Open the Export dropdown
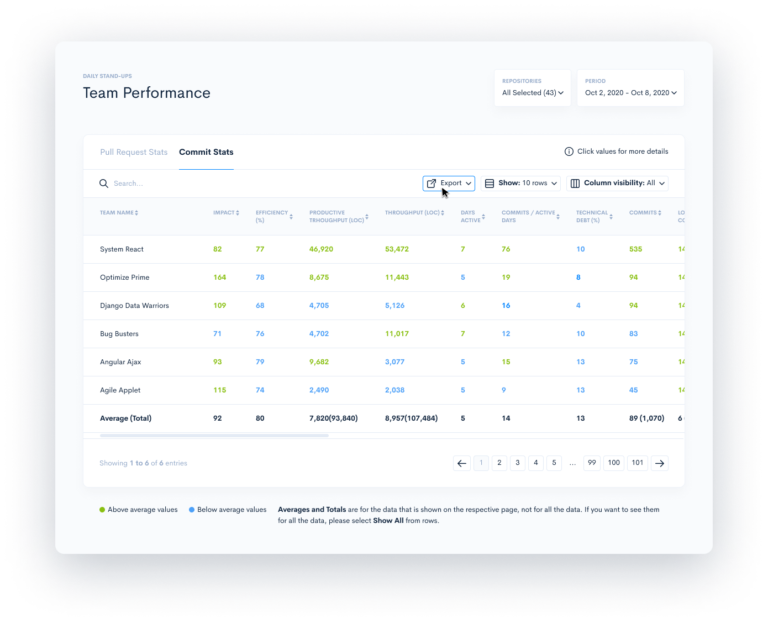768x623 pixels. click(x=449, y=183)
